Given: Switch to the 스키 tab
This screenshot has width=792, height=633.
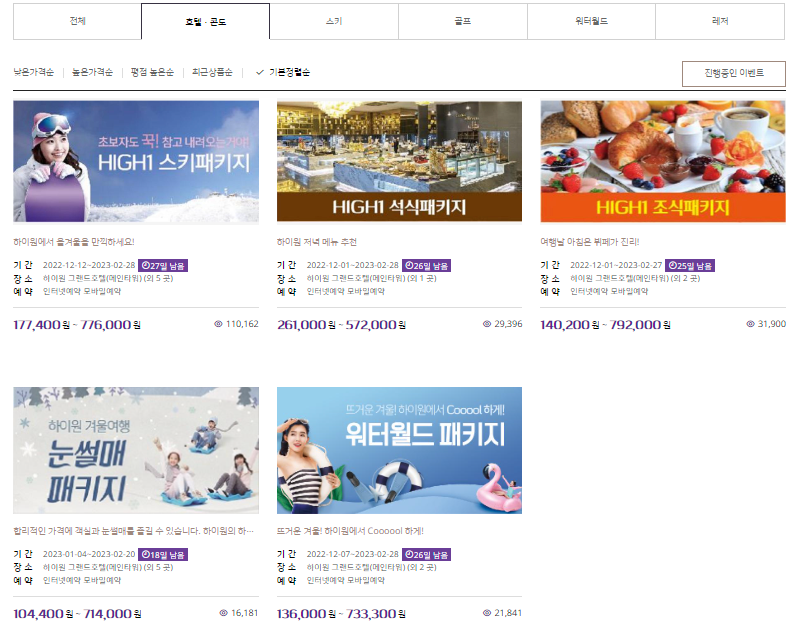Looking at the screenshot, I should [x=334, y=21].
